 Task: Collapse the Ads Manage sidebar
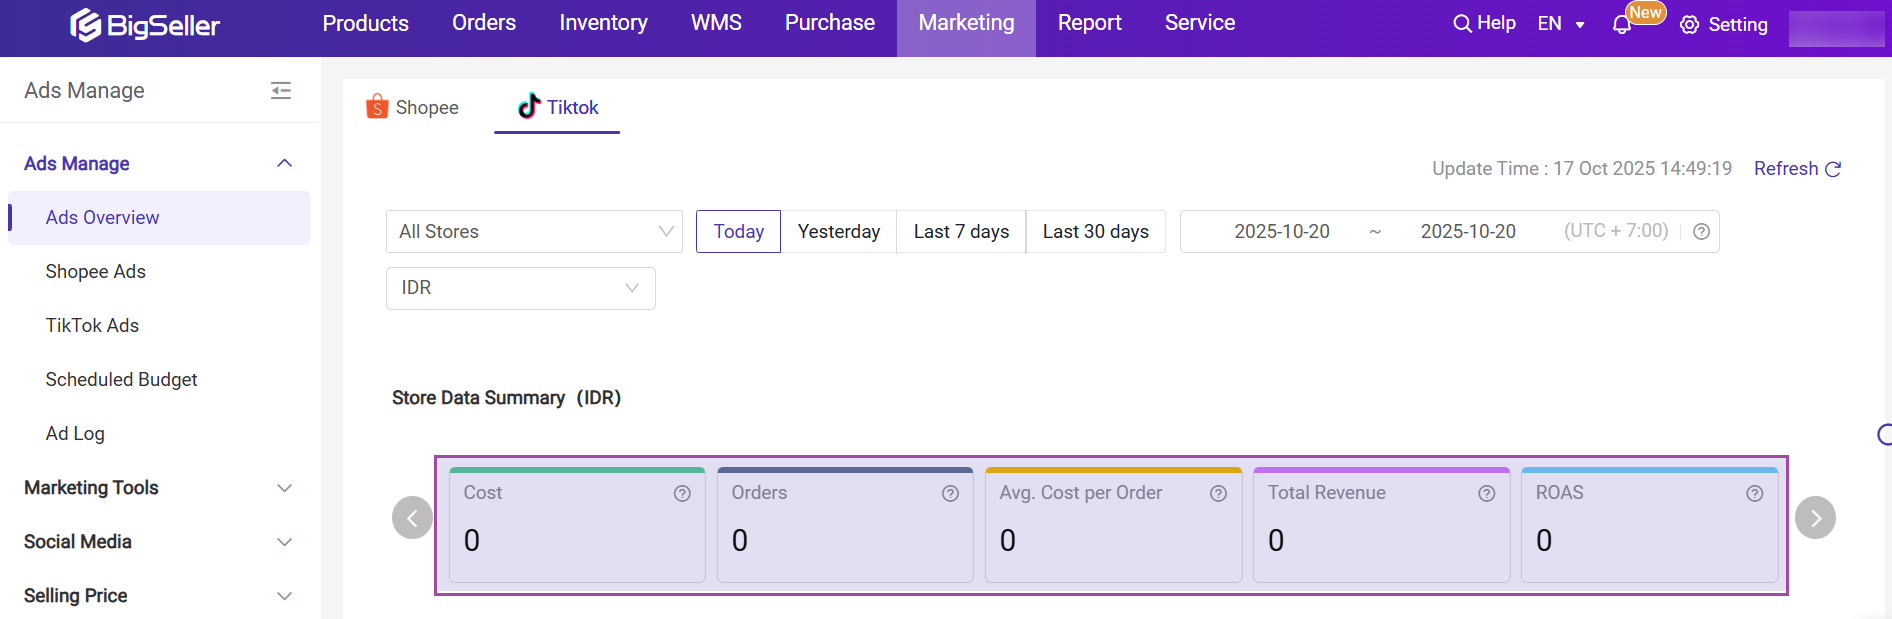pos(281,91)
